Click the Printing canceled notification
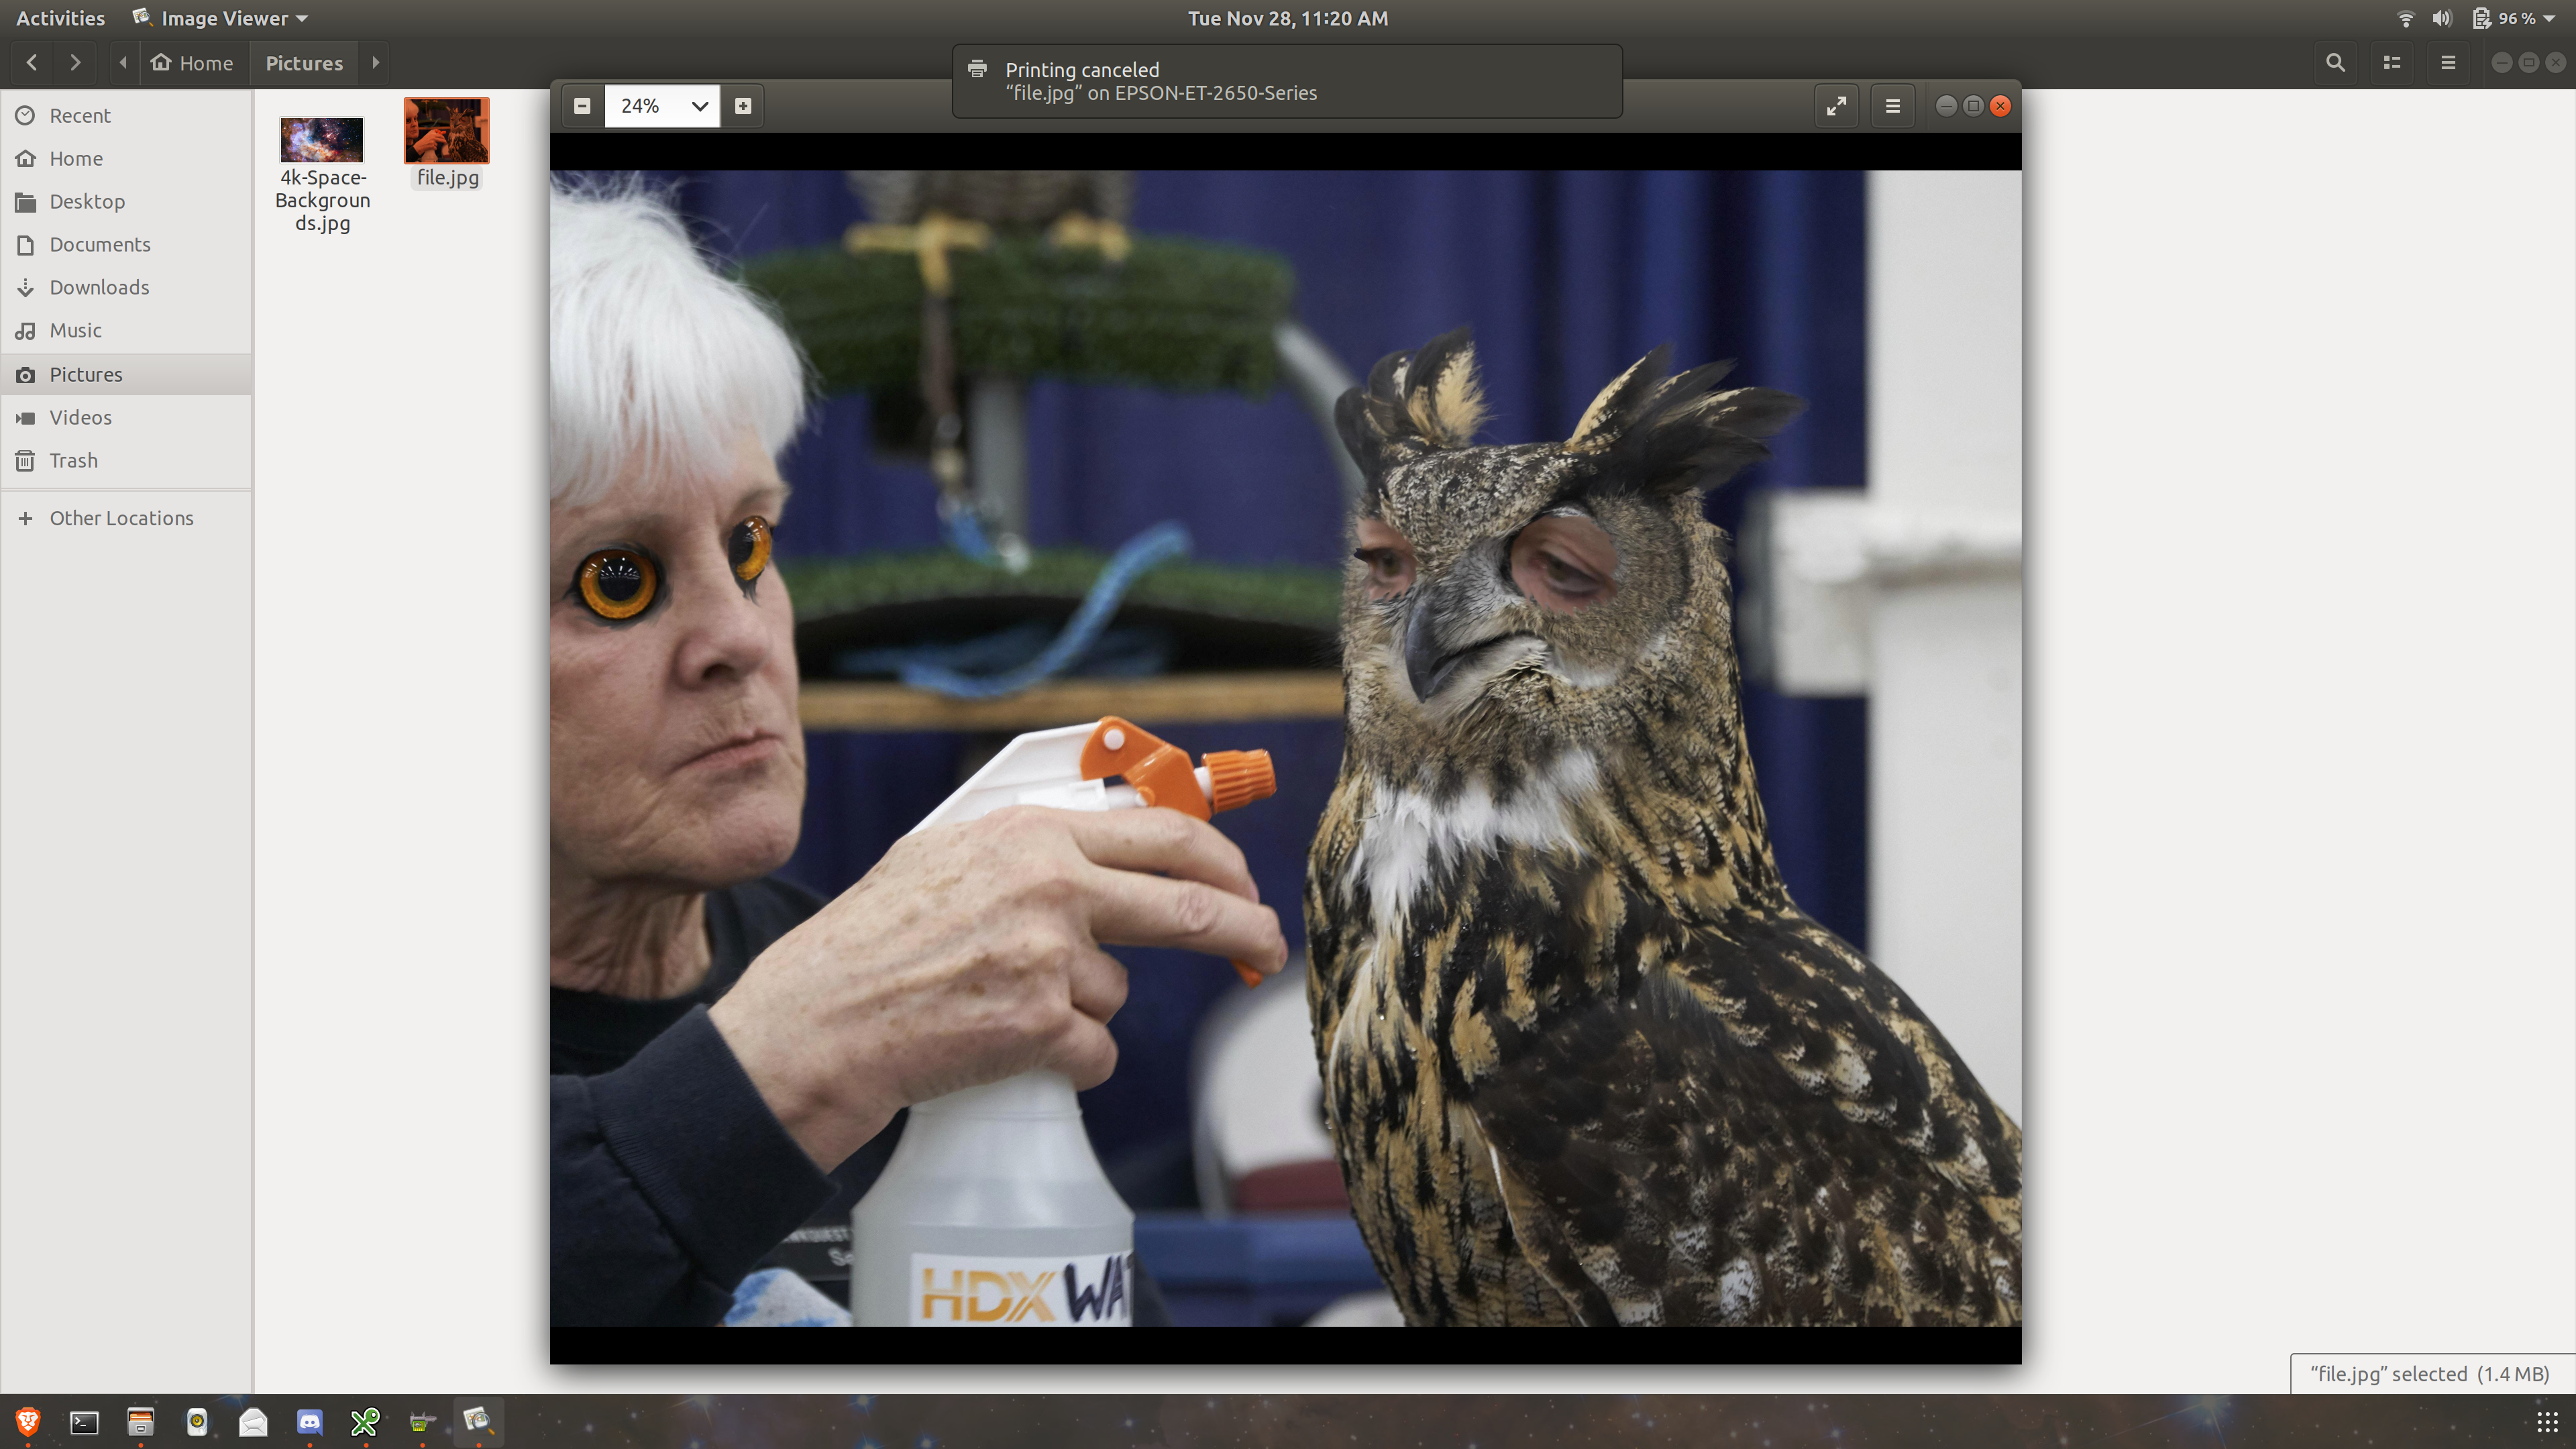This screenshot has height=1449, width=2576. tap(1287, 81)
